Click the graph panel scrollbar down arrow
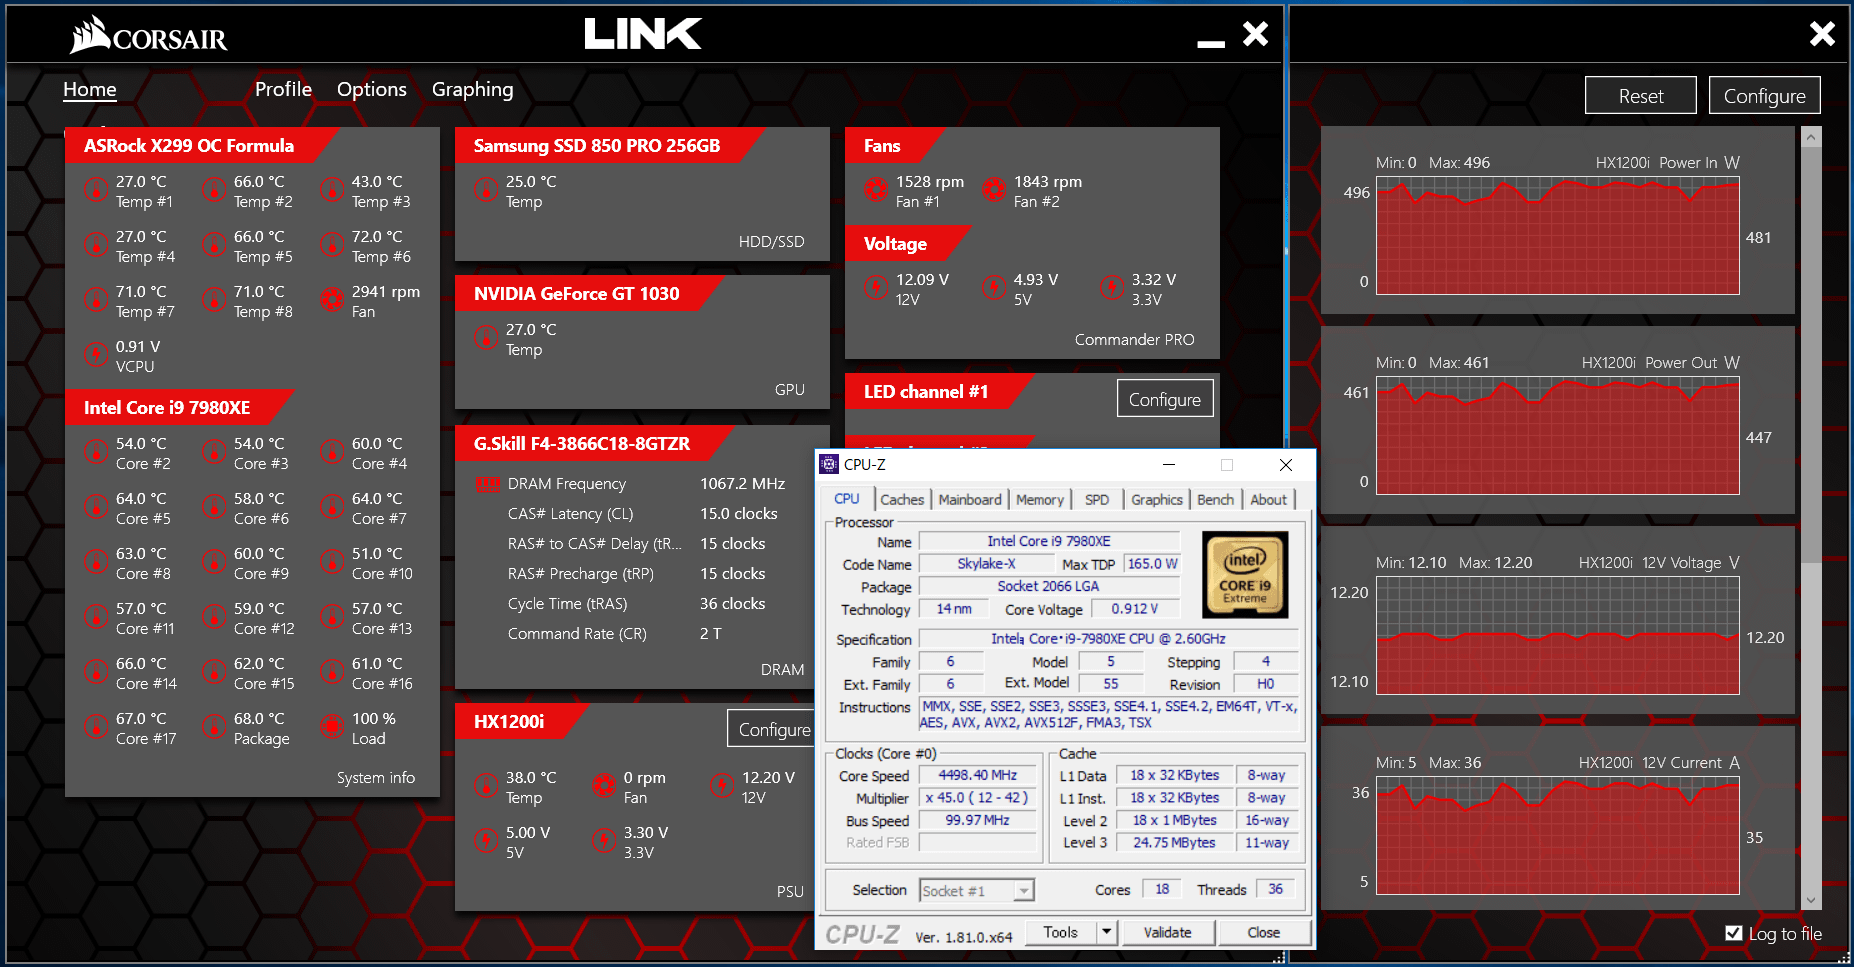Screen dimensions: 1854x967 coord(1811,900)
